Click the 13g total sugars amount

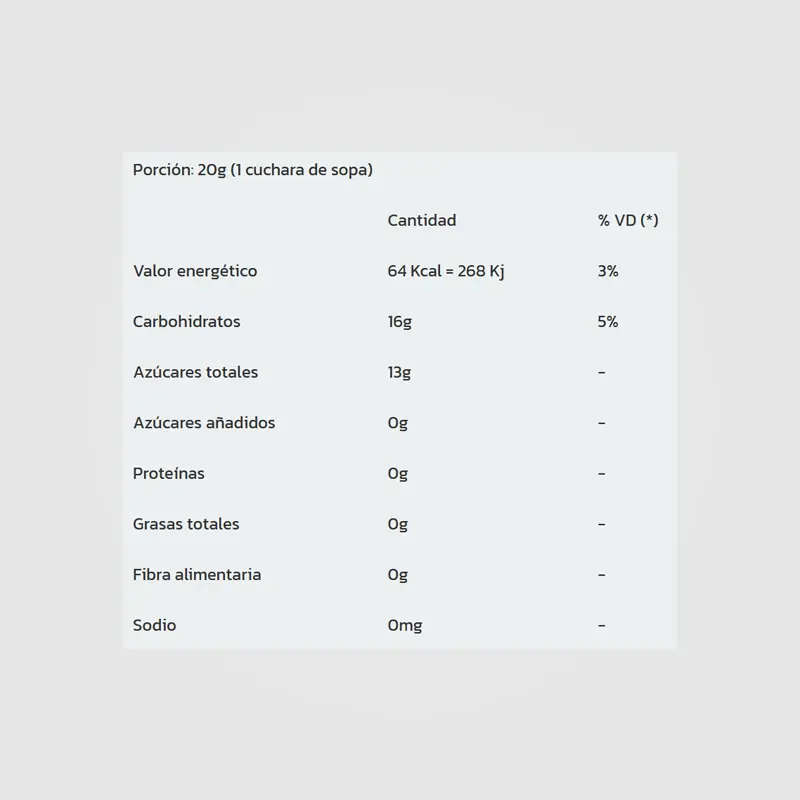click(399, 372)
